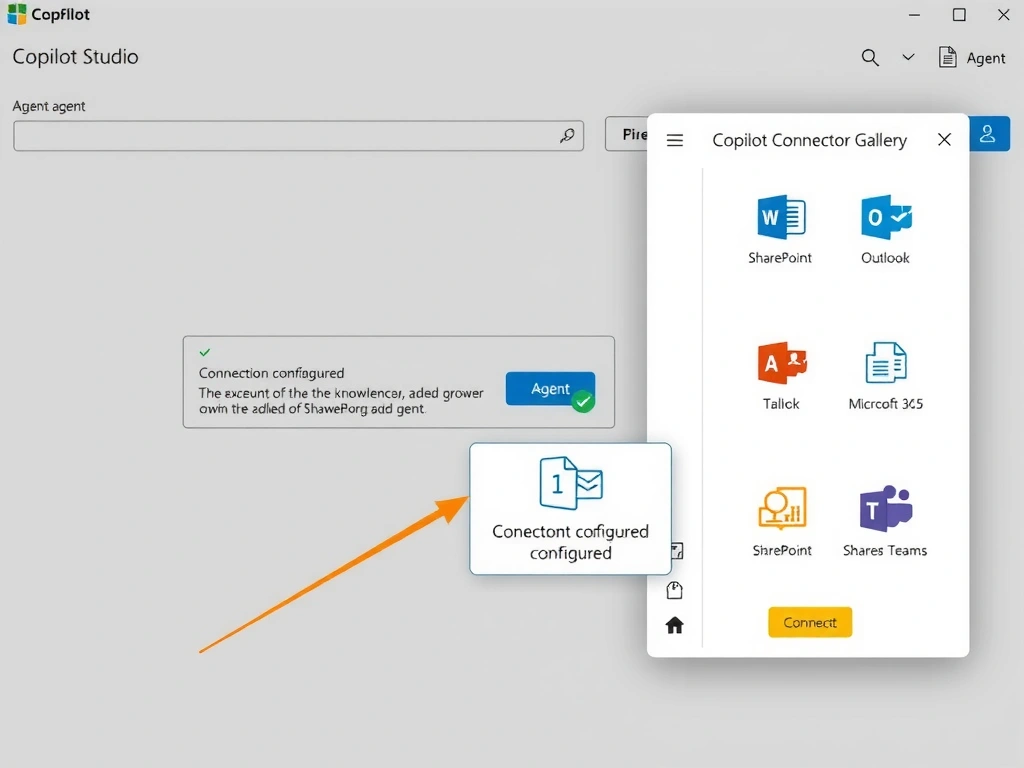Click the home icon in gallery sidebar
Image resolution: width=1024 pixels, height=768 pixels.
coord(675,626)
